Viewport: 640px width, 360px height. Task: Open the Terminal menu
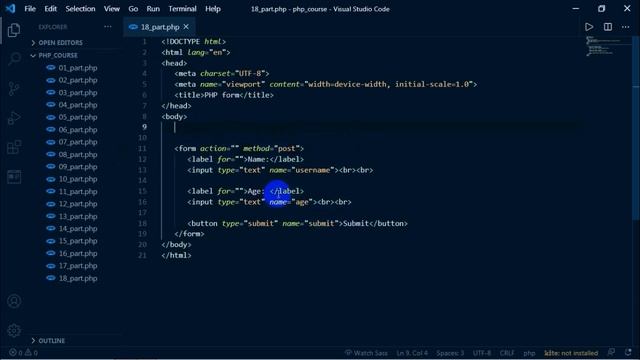point(182,9)
